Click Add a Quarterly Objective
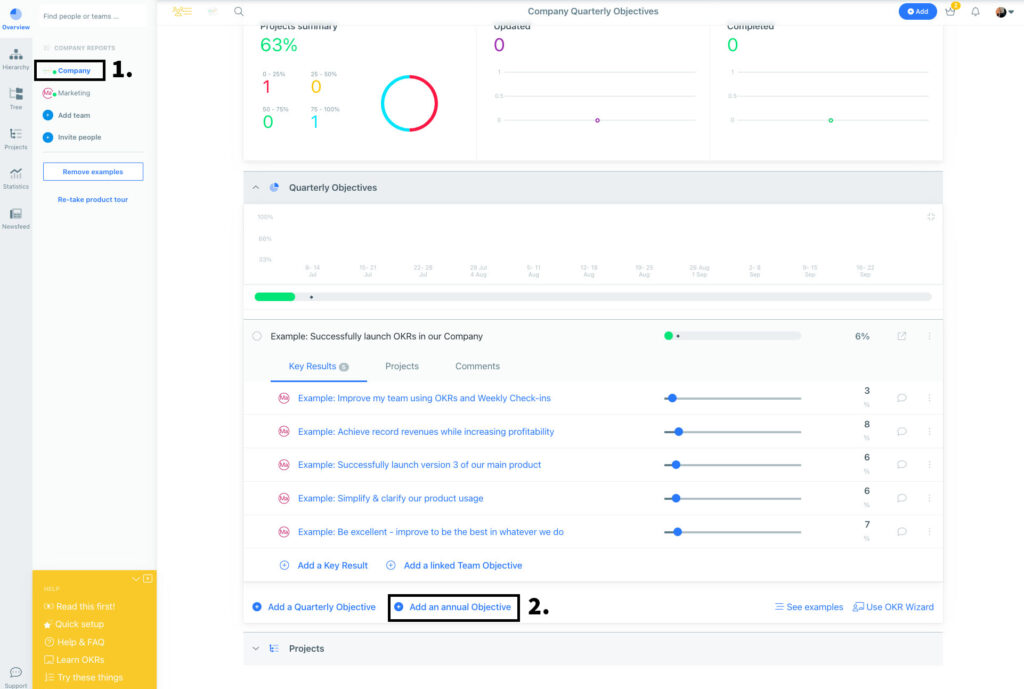This screenshot has height=689, width=1024. (x=314, y=607)
